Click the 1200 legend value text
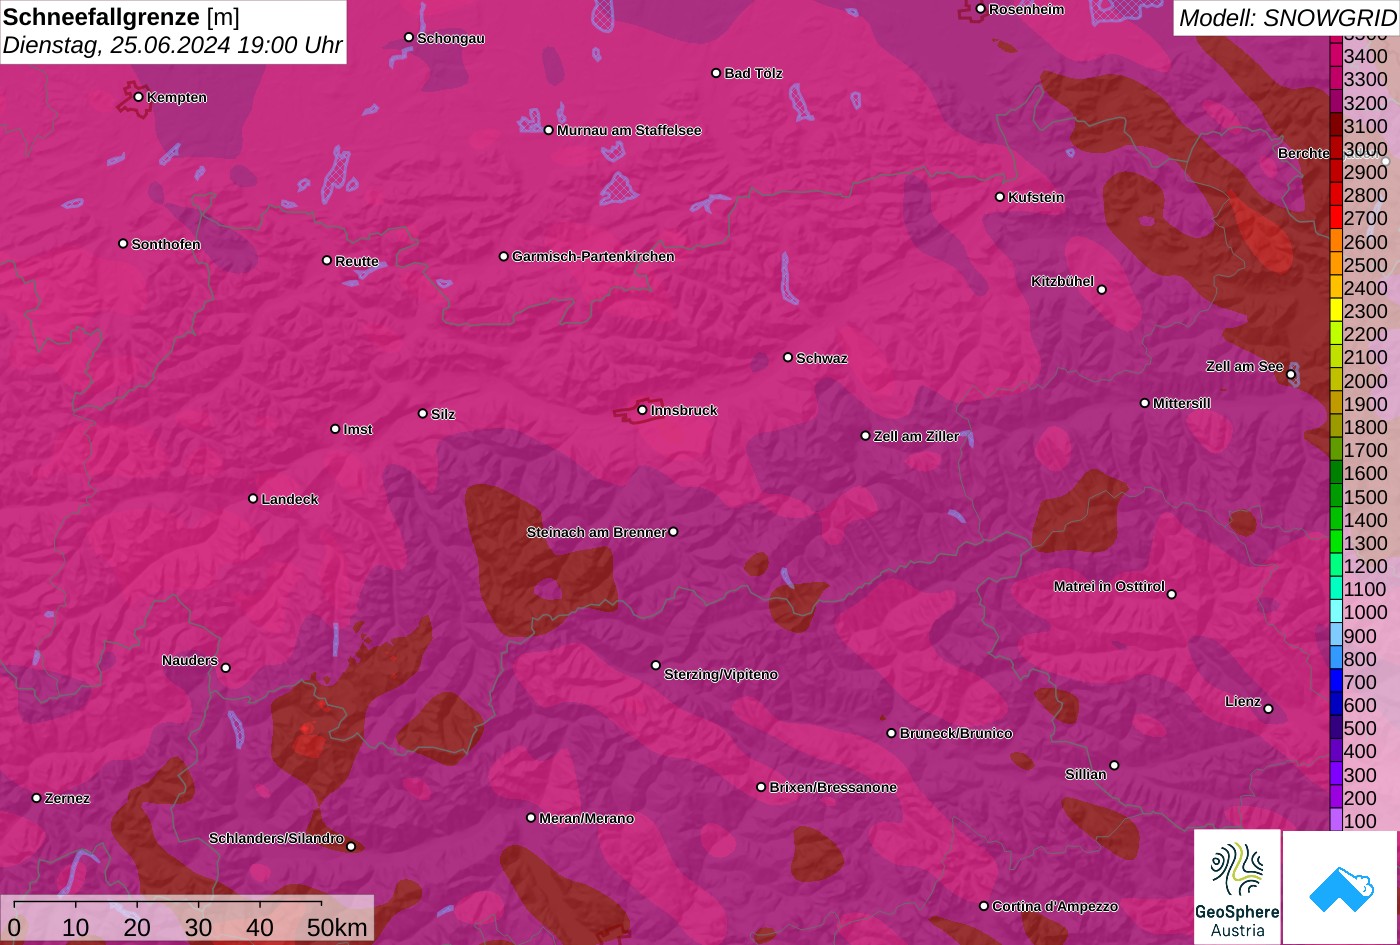The width and height of the screenshot is (1400, 945). pos(1366,566)
